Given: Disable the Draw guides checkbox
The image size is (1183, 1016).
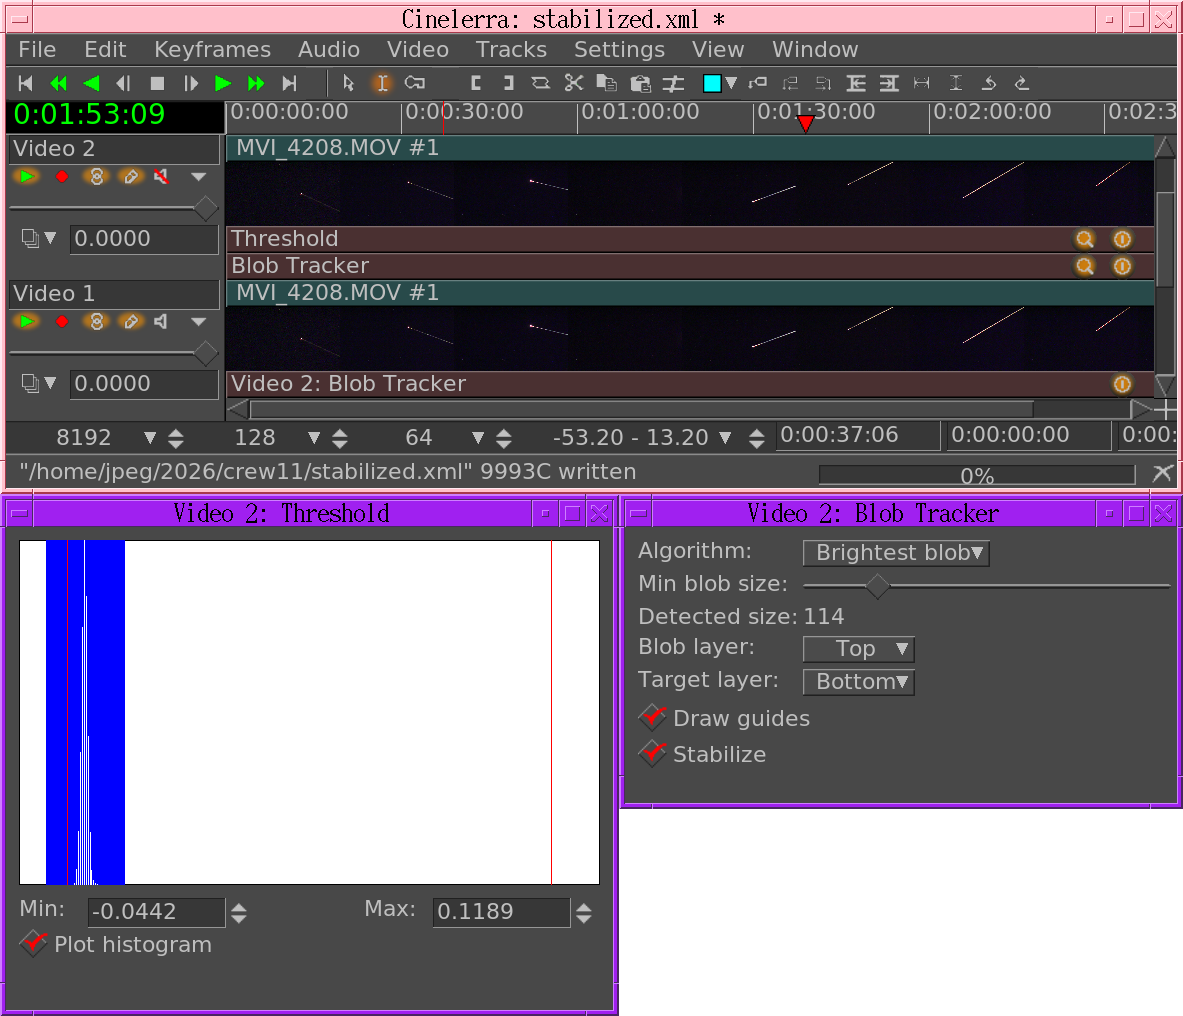Looking at the screenshot, I should 653,717.
